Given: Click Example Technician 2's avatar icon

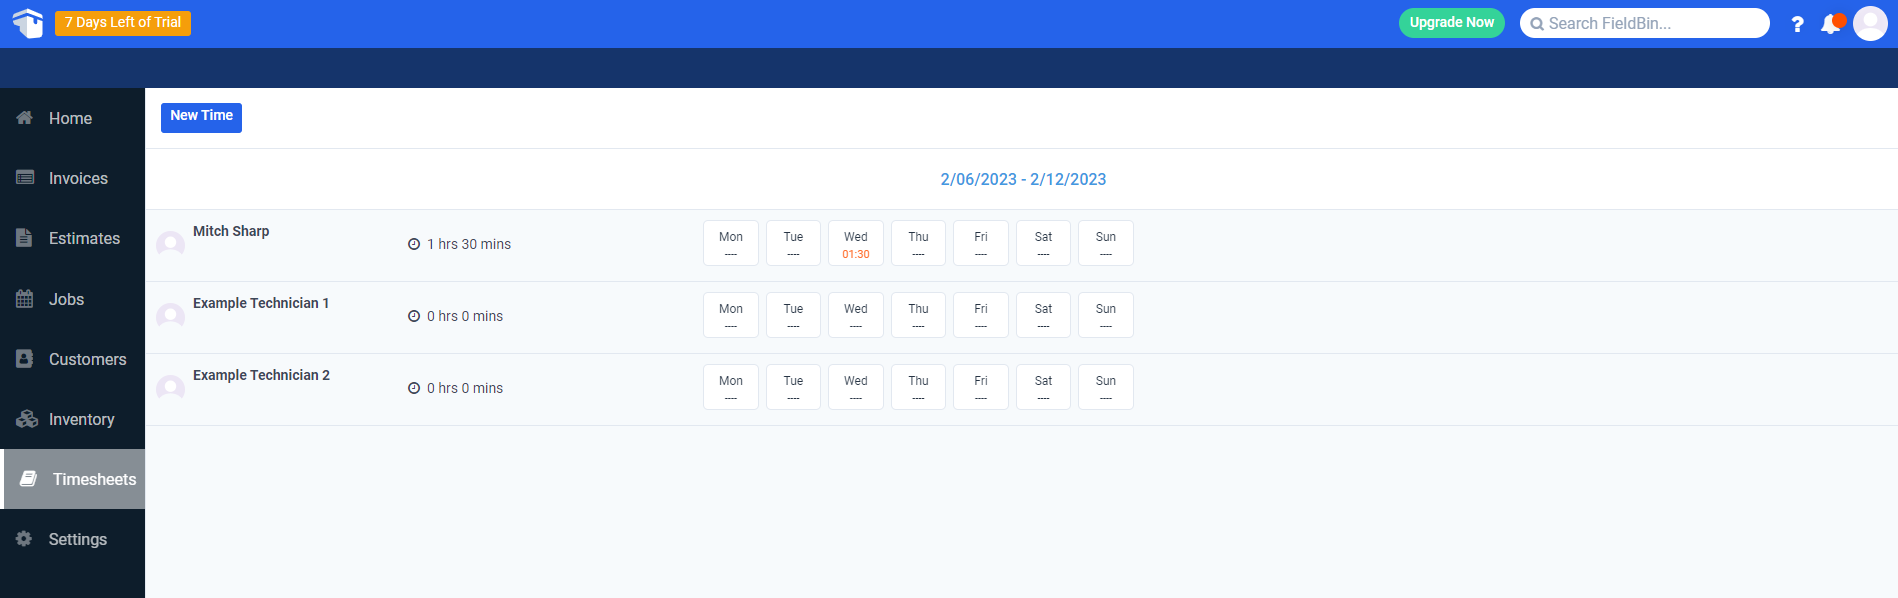Looking at the screenshot, I should (x=171, y=388).
